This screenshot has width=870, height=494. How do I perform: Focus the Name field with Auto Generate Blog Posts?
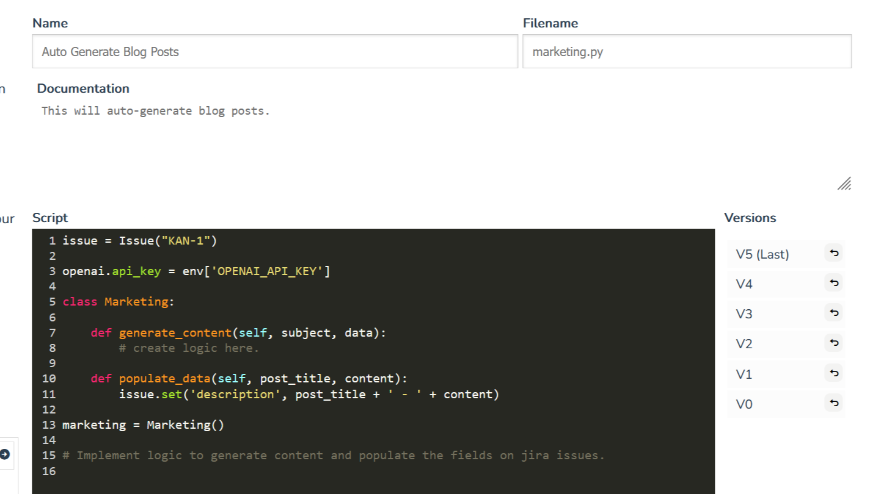(275, 51)
